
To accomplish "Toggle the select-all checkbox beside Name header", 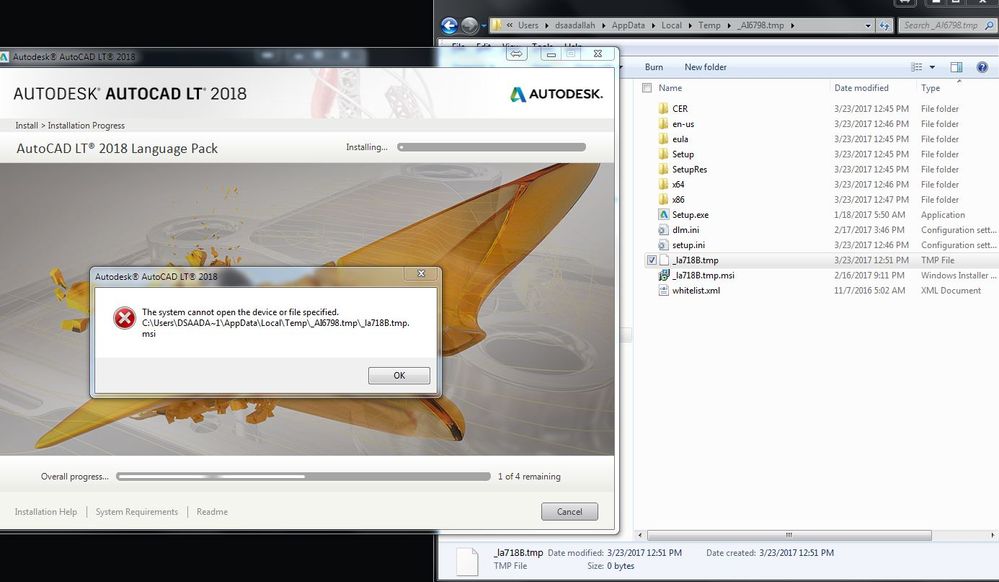I will point(647,88).
